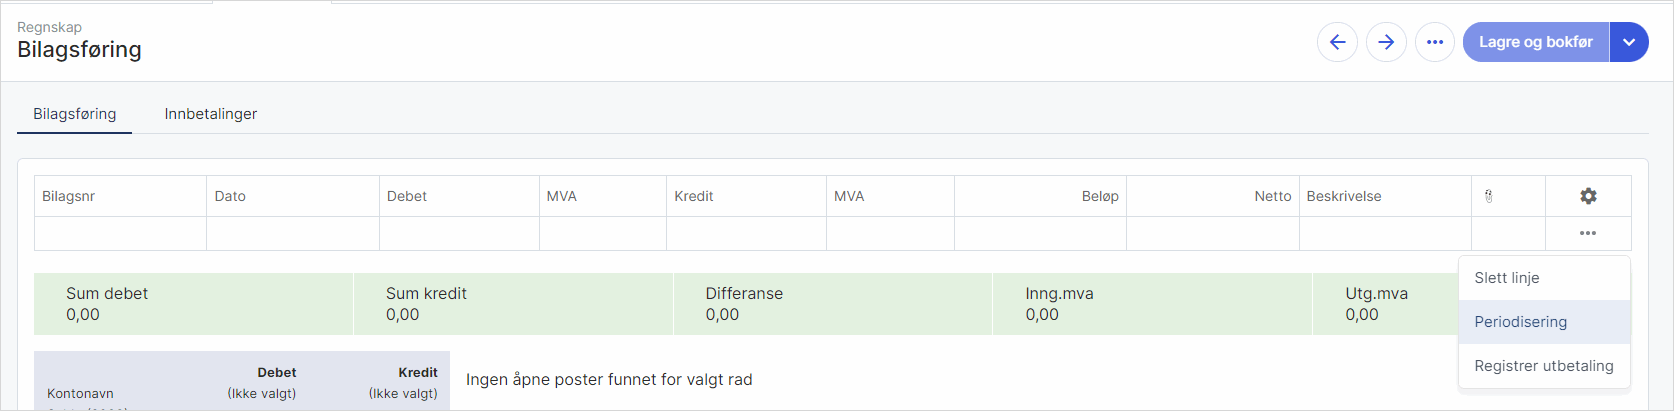The width and height of the screenshot is (1674, 411).
Task: Choose Registrer utbetaling menu entry
Action: (1544, 366)
